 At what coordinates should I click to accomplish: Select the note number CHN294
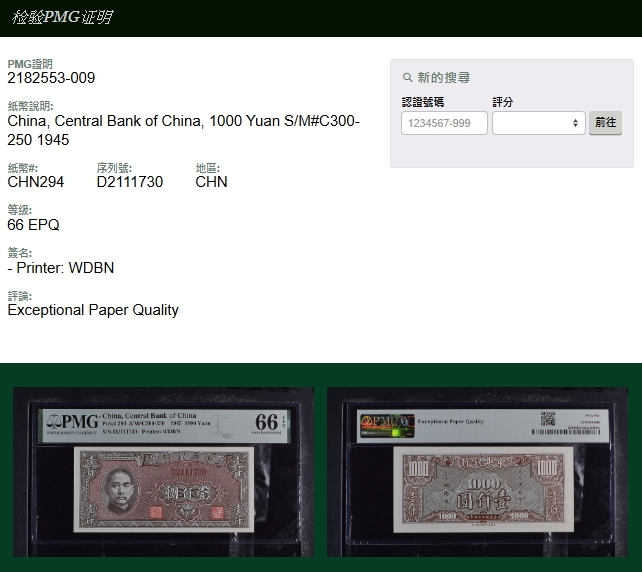click(36, 182)
